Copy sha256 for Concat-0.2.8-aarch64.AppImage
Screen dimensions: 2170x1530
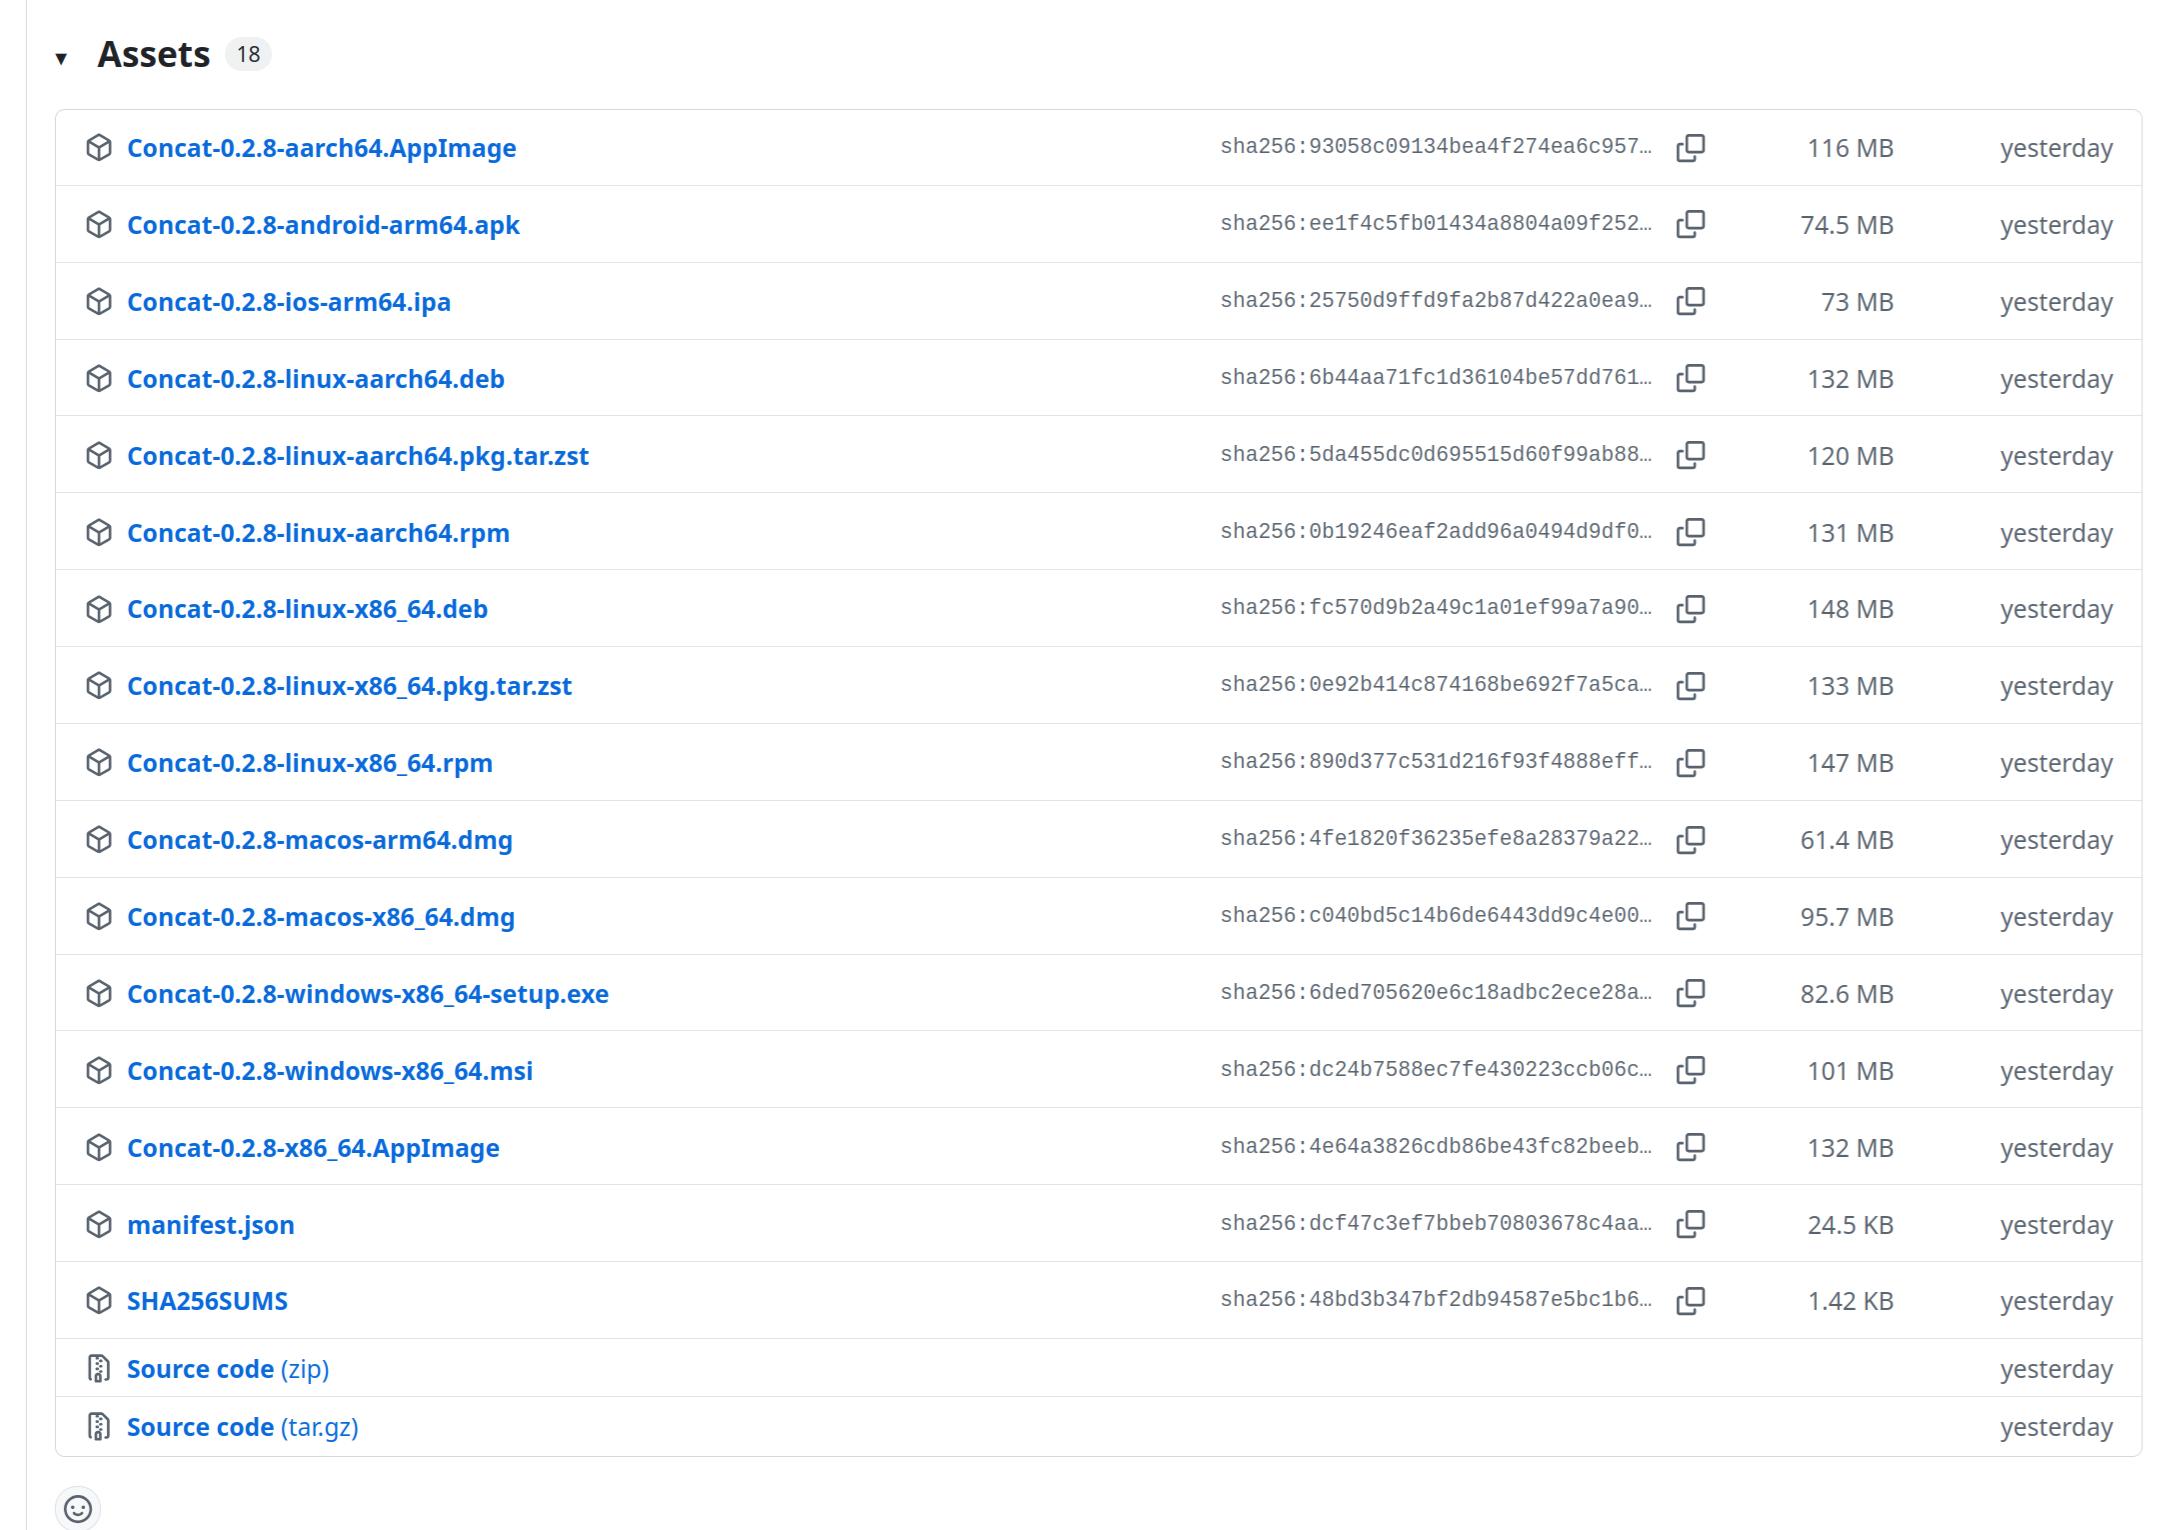click(x=1690, y=148)
